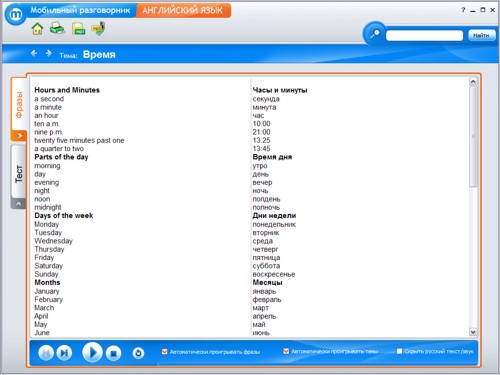Export mp3 to mobile phone icon
The image size is (500, 375).
pyautogui.click(x=99, y=28)
